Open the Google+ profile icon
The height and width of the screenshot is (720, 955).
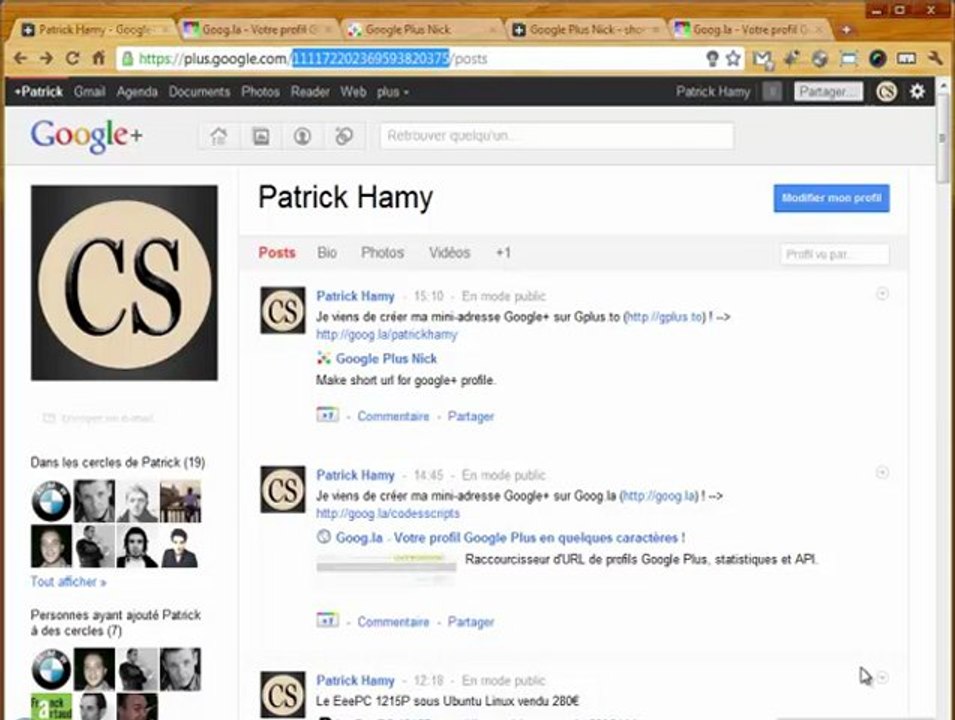[302, 136]
